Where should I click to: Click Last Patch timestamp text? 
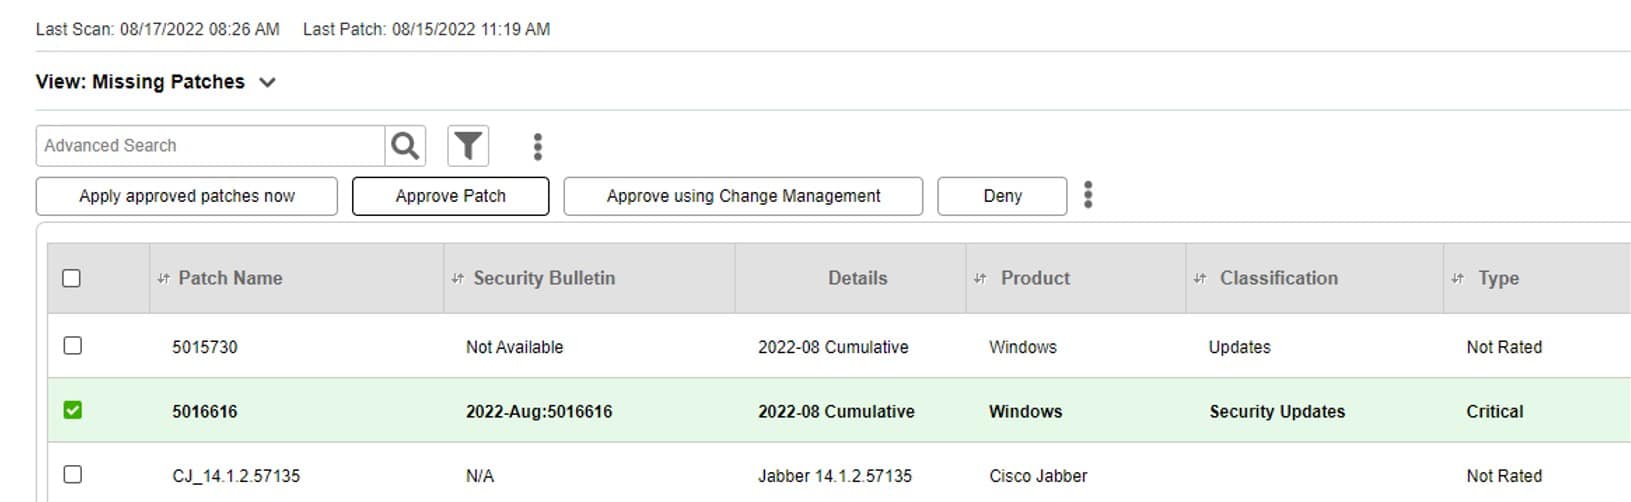click(x=426, y=29)
